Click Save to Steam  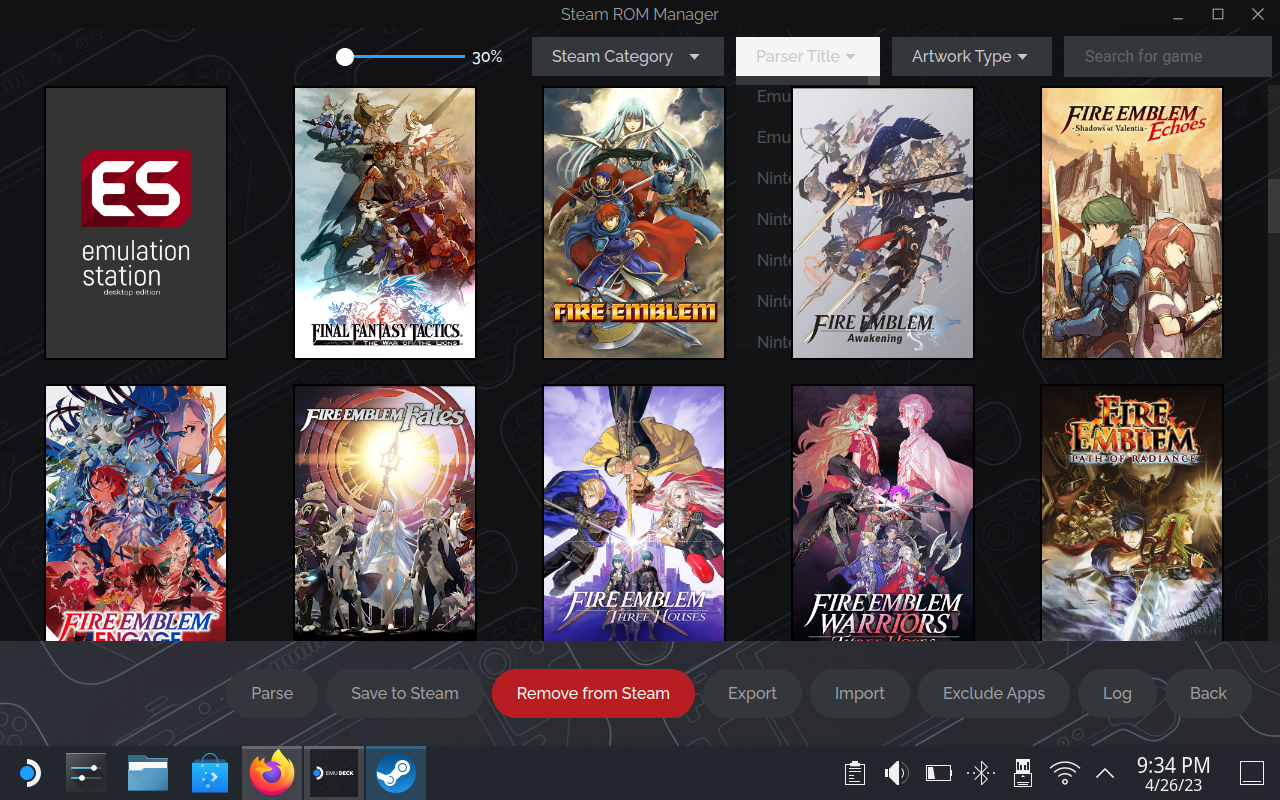point(403,693)
